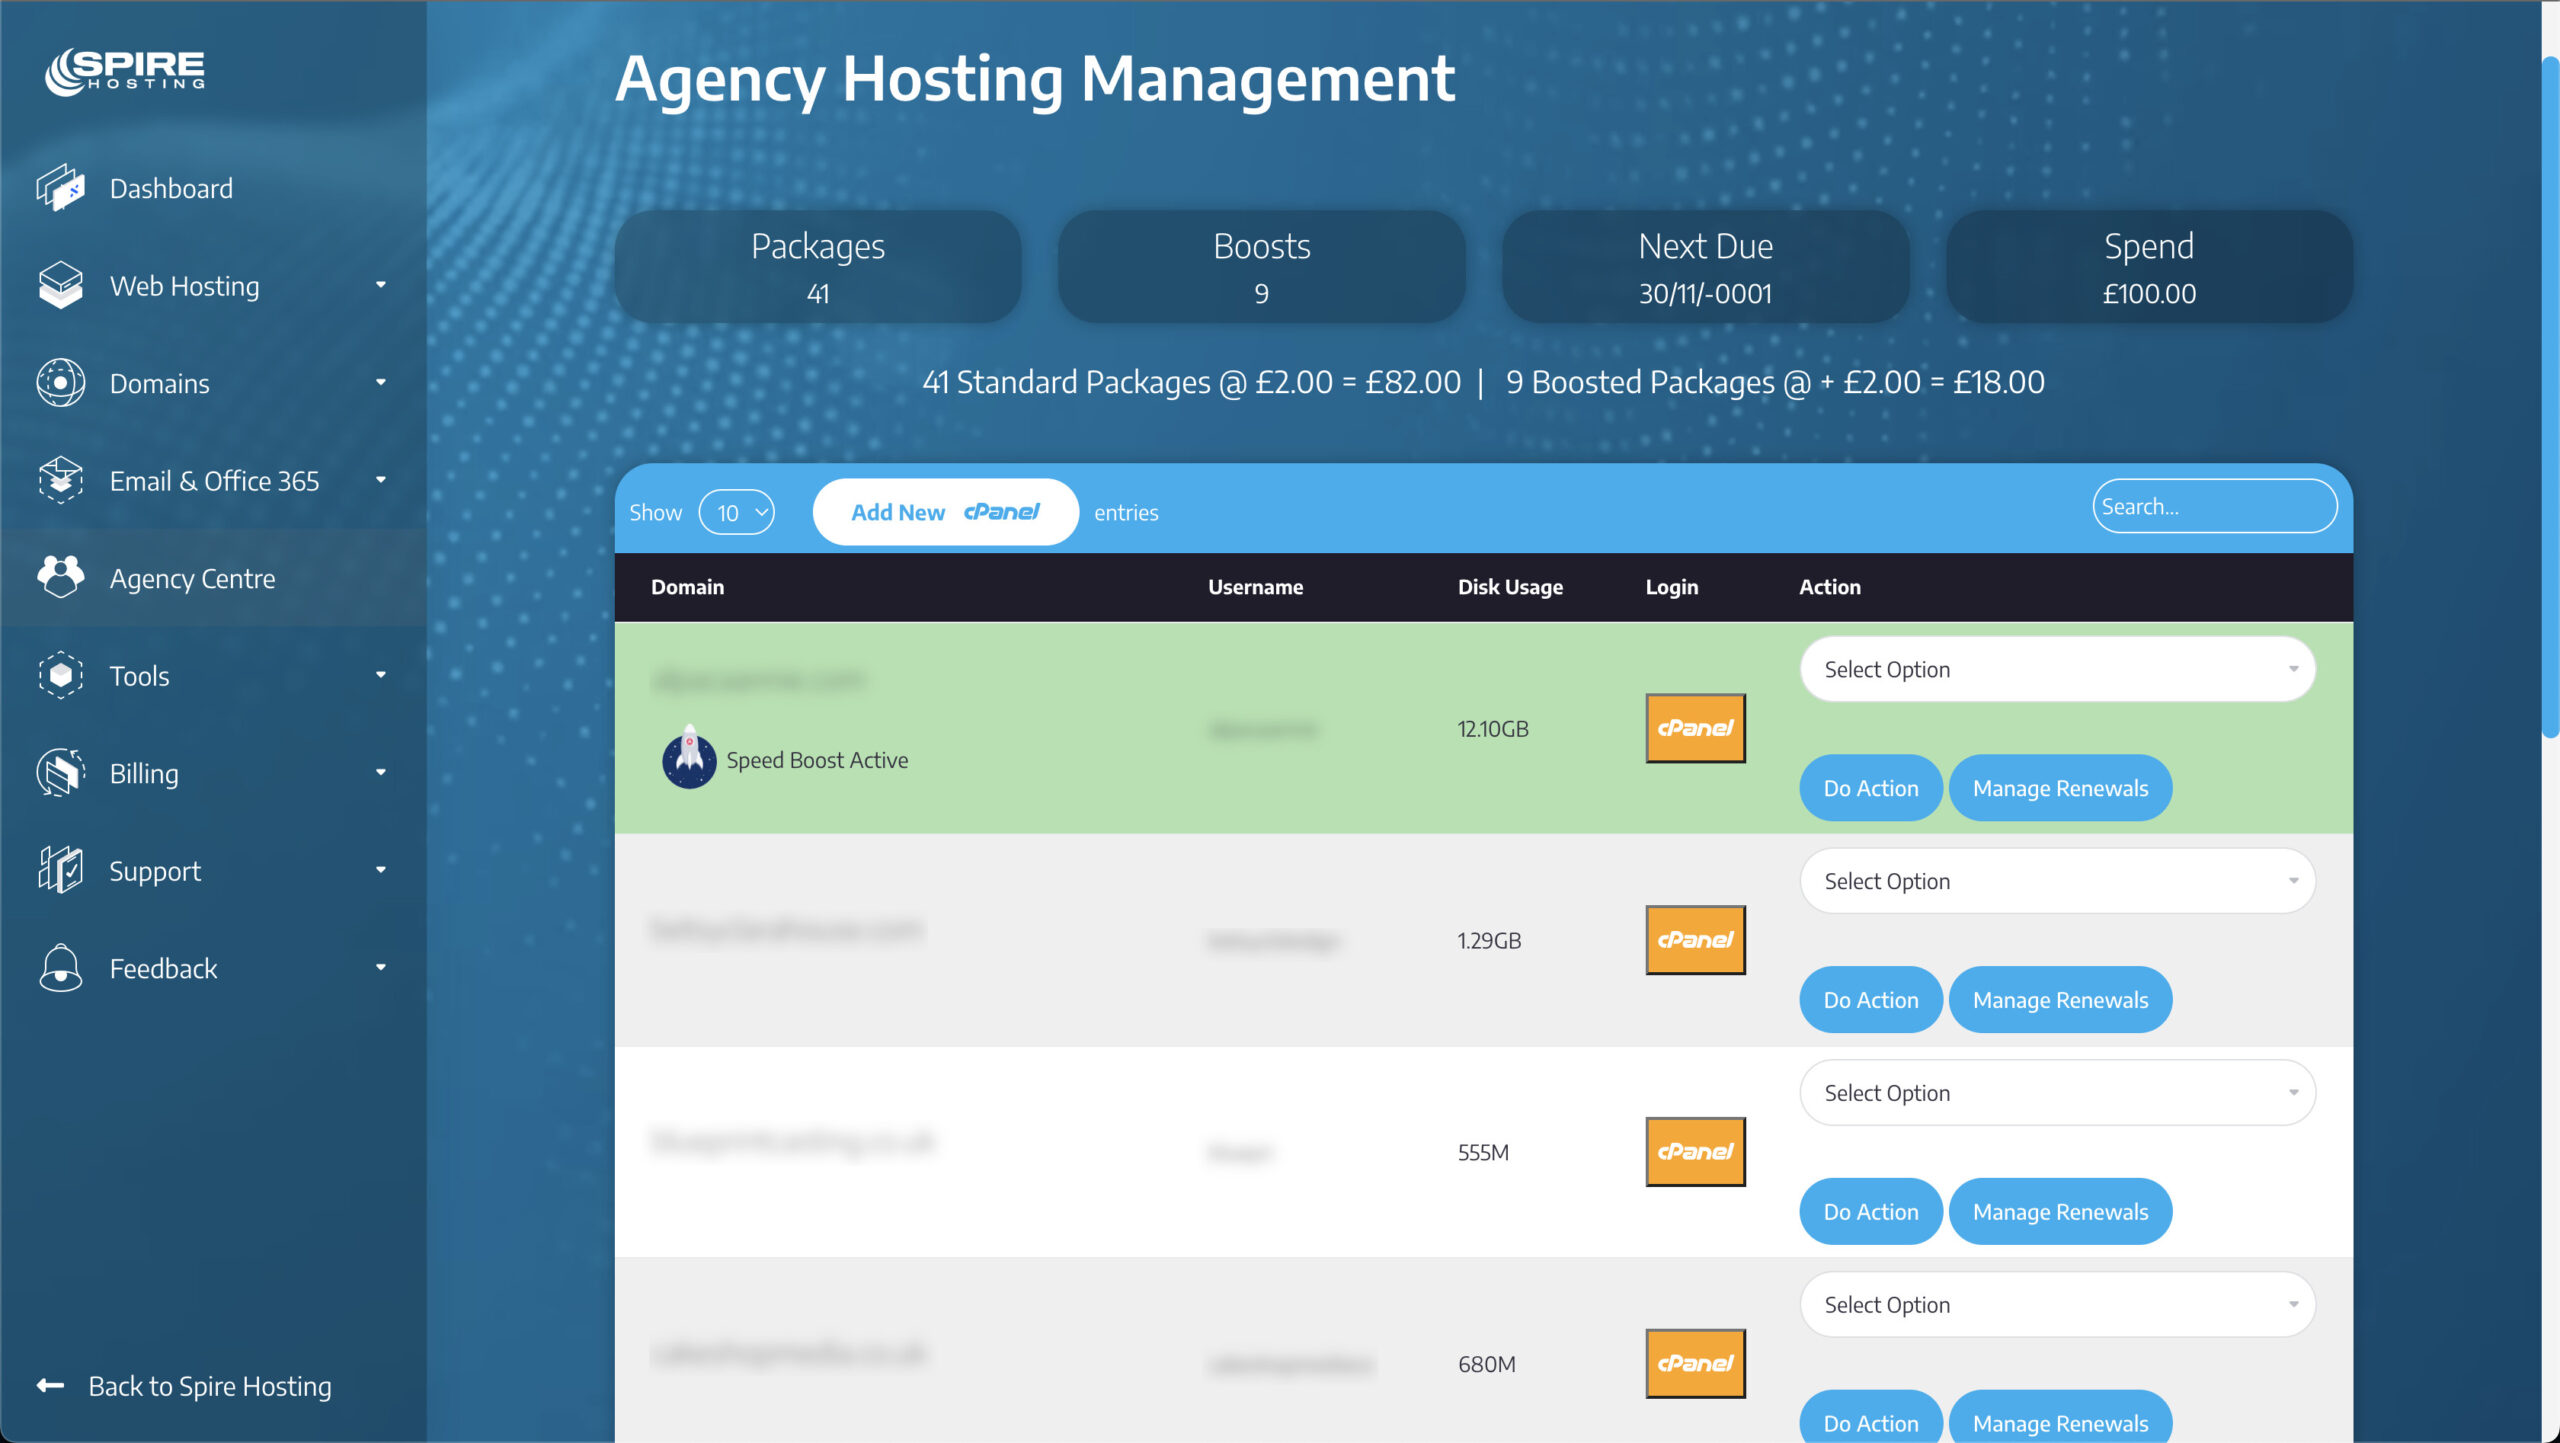The height and width of the screenshot is (1443, 2560).
Task: Launch cPanel for the 1.29GB account
Action: coord(1695,939)
